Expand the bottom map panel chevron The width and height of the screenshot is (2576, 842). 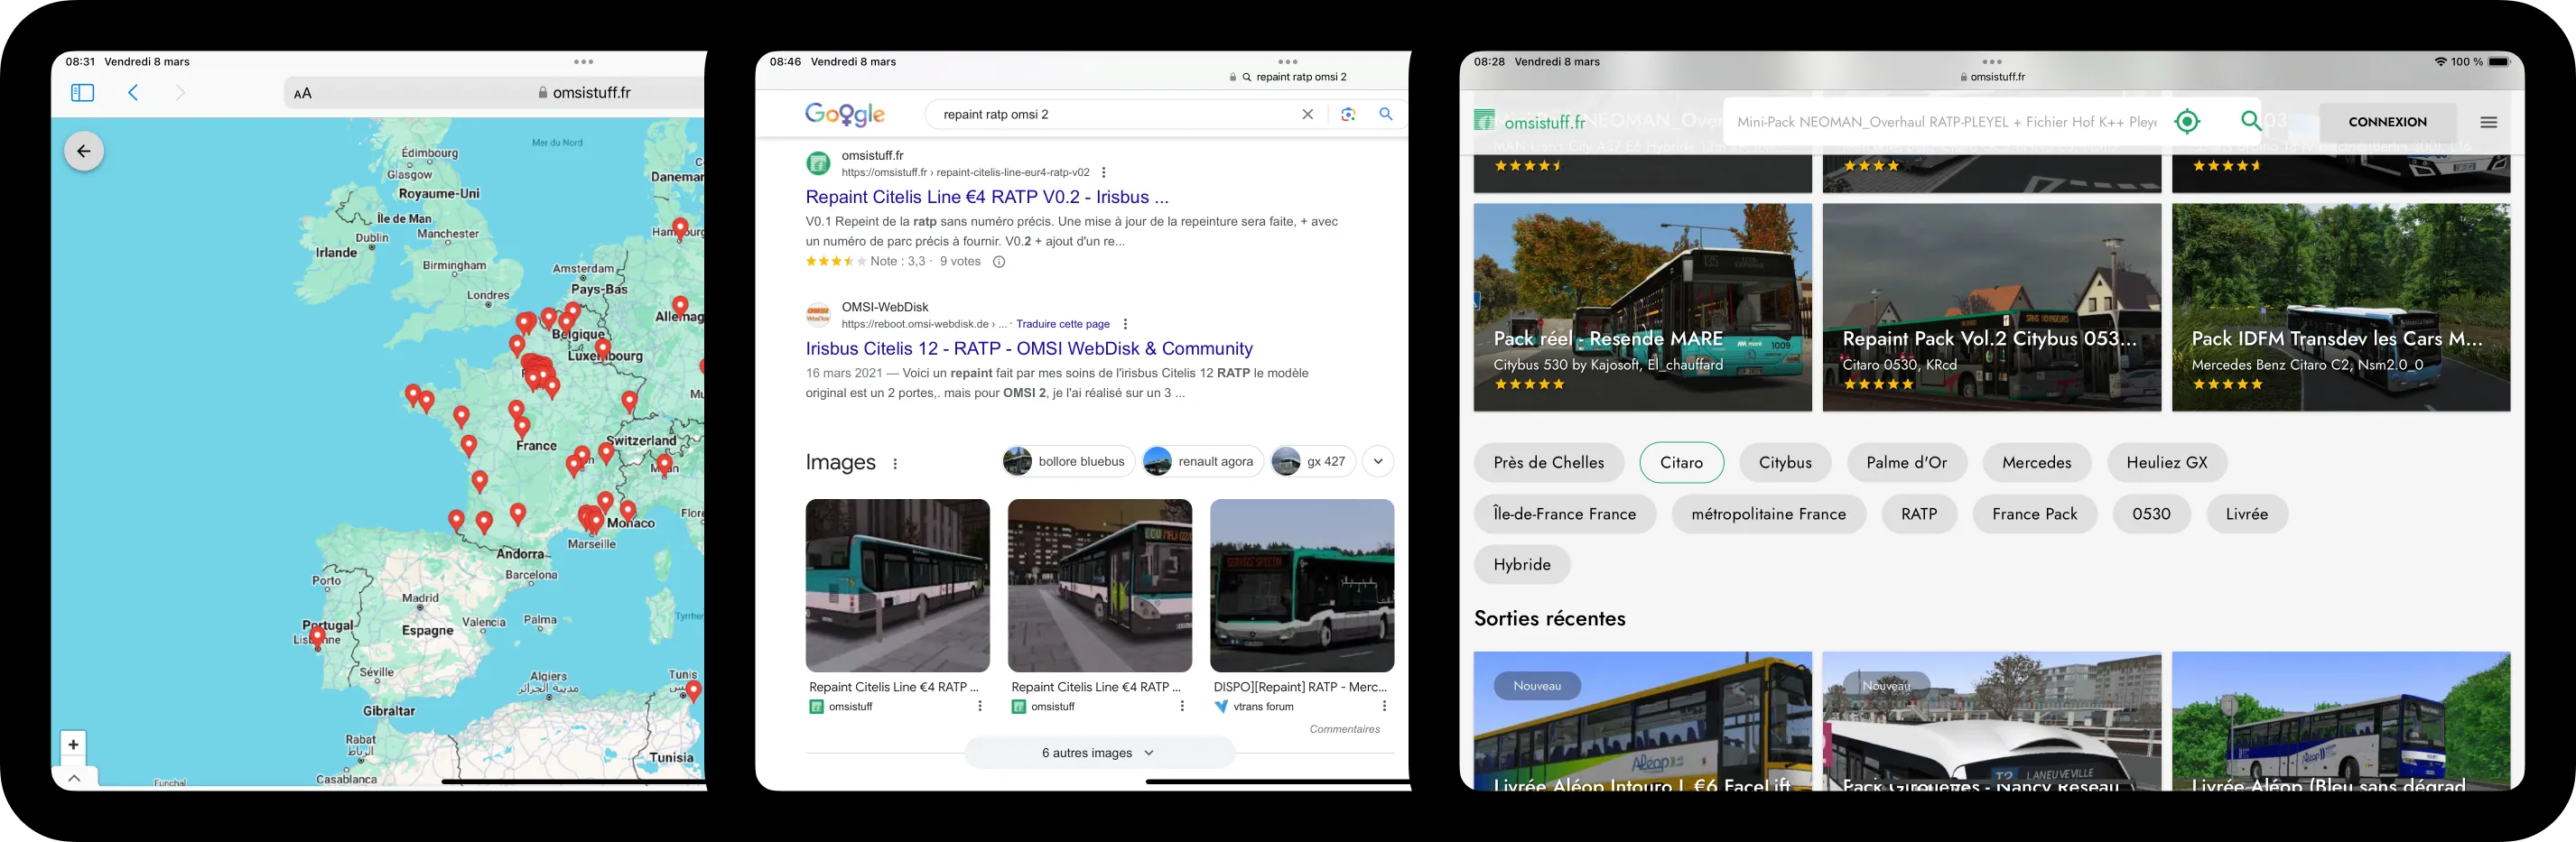tap(74, 778)
